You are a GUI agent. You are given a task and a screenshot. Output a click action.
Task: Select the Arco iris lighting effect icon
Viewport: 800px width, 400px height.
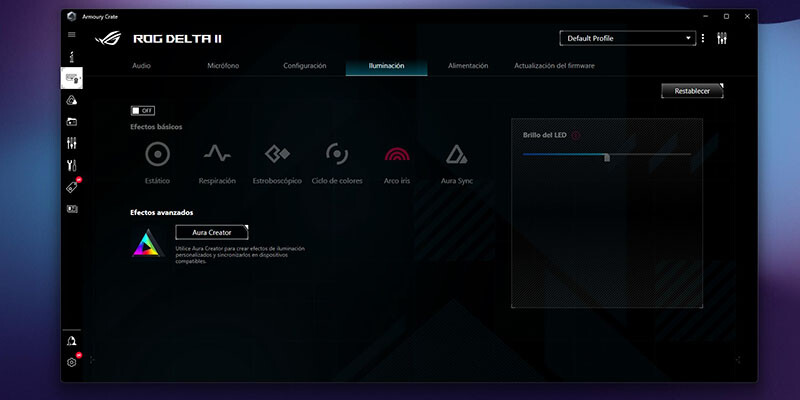click(397, 154)
